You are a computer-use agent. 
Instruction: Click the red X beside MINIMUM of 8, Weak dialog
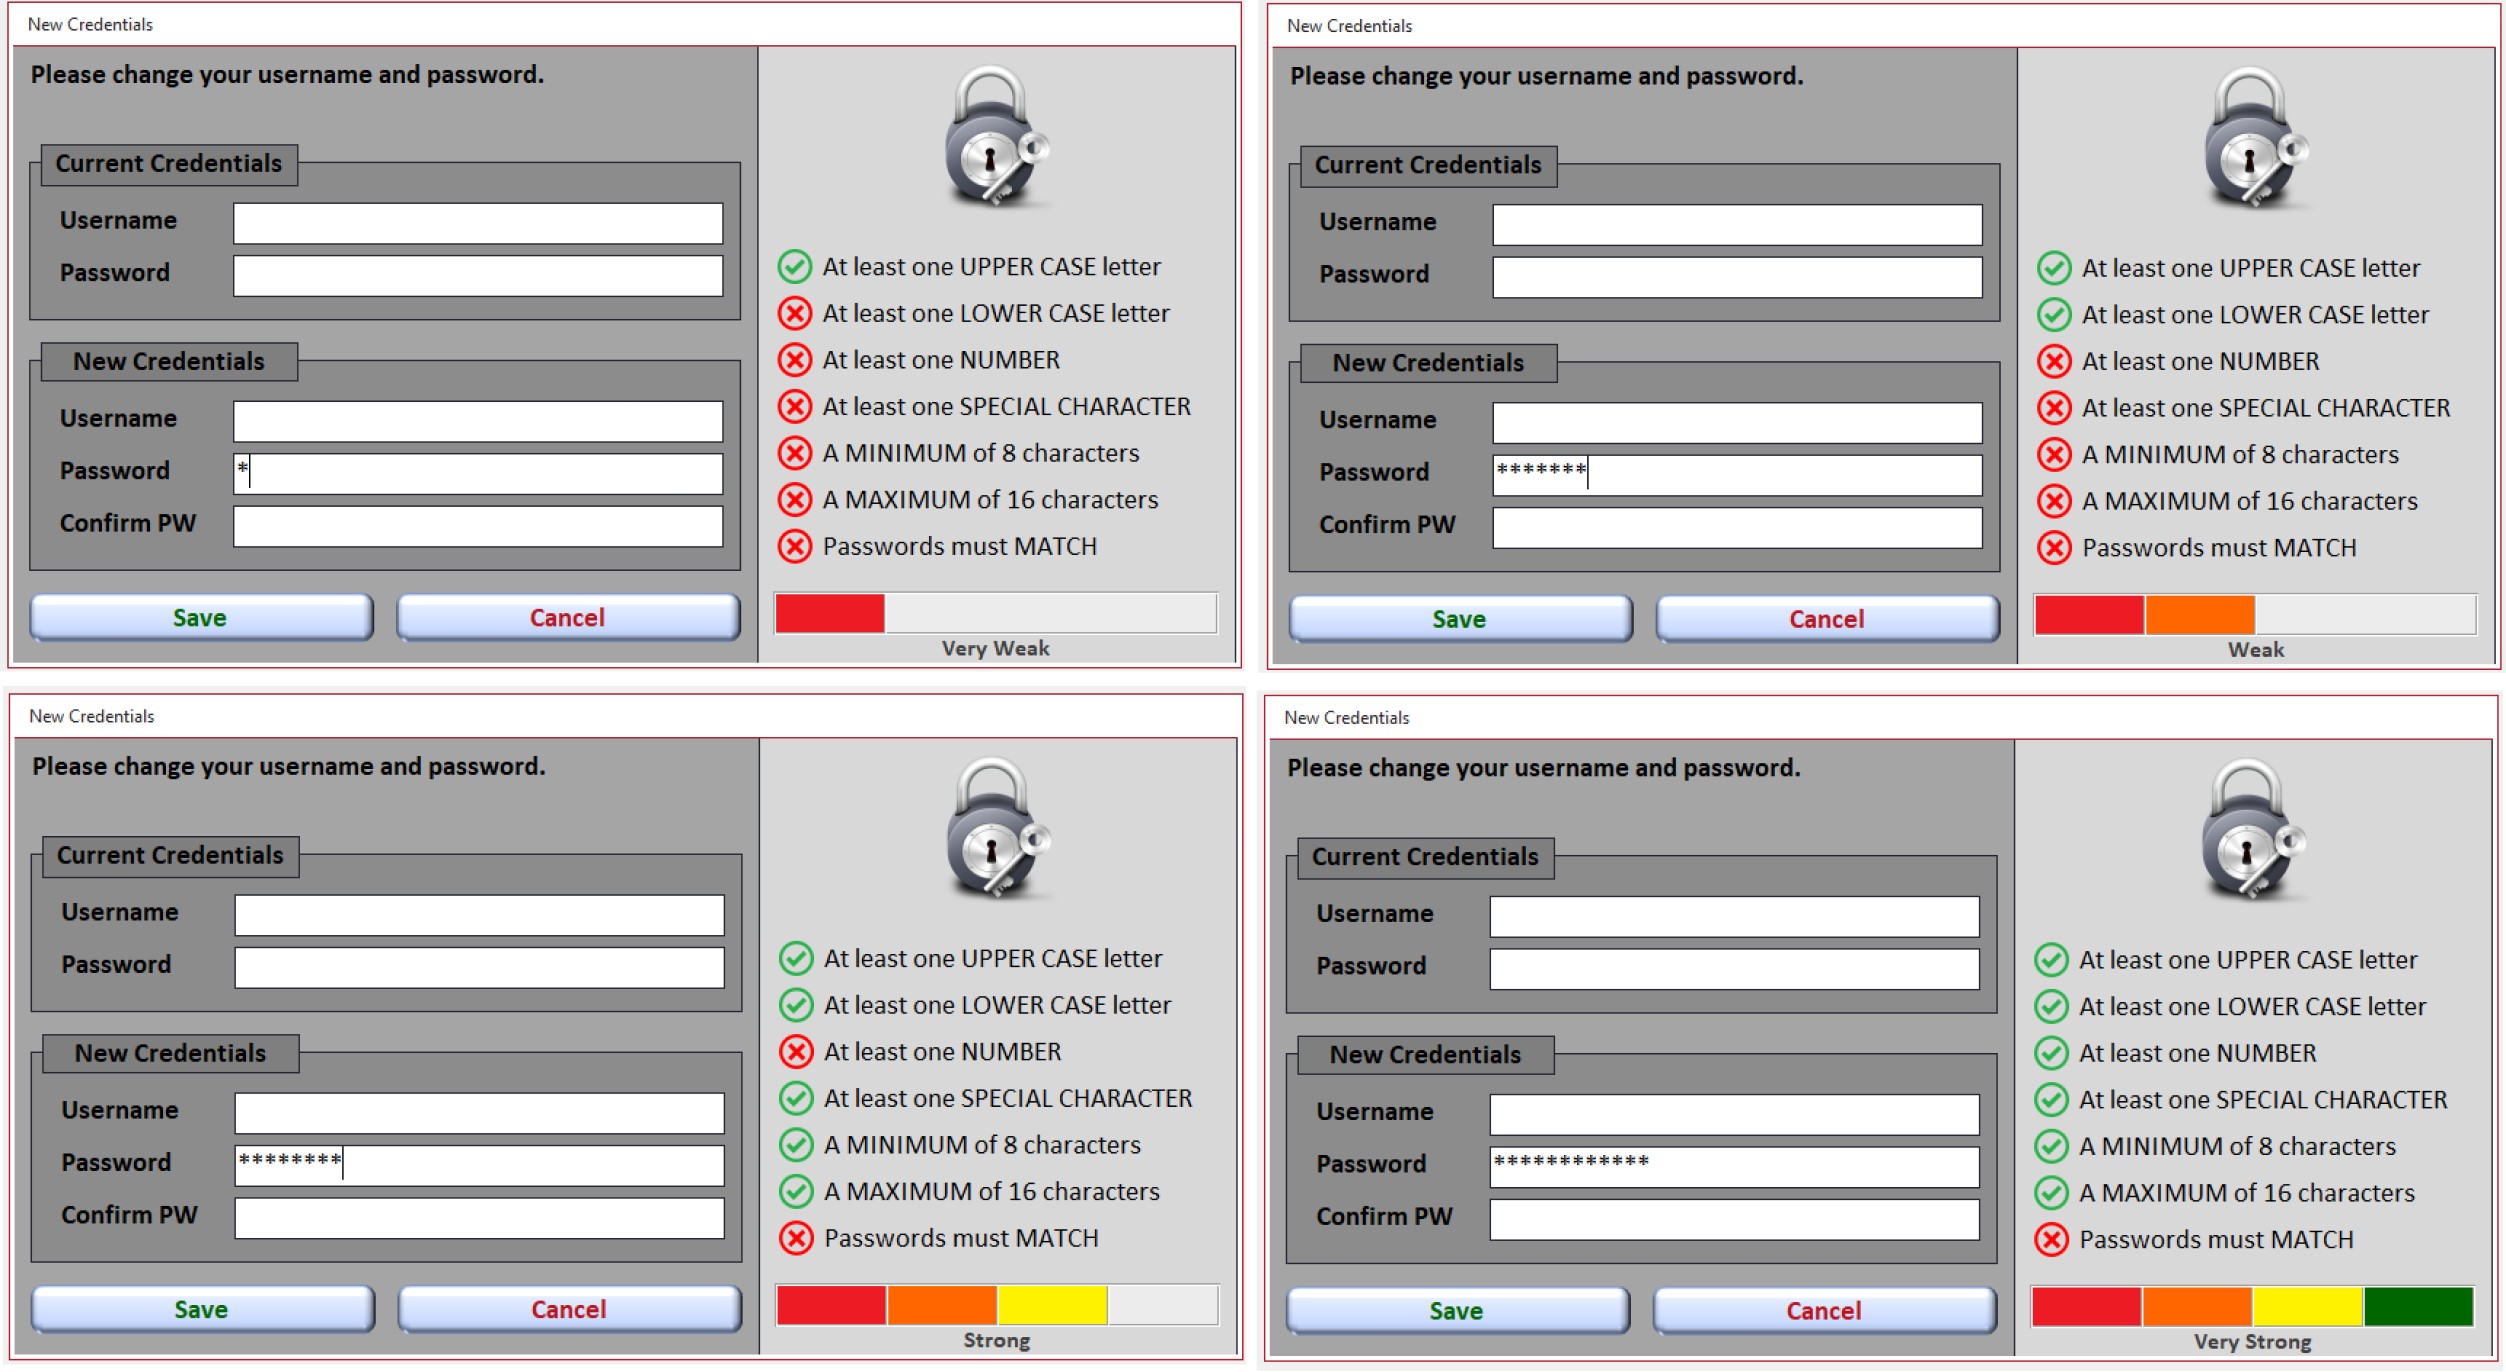click(2054, 455)
